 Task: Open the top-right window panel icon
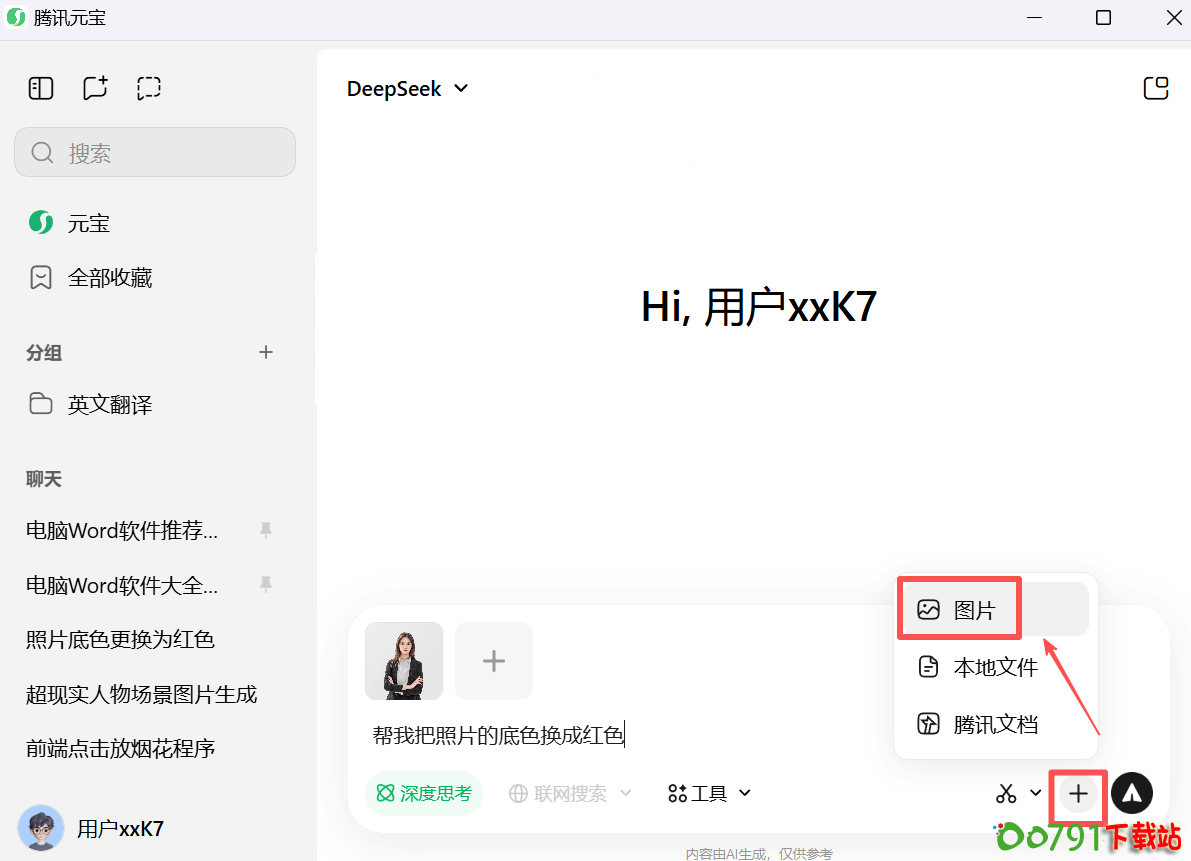(x=1155, y=89)
